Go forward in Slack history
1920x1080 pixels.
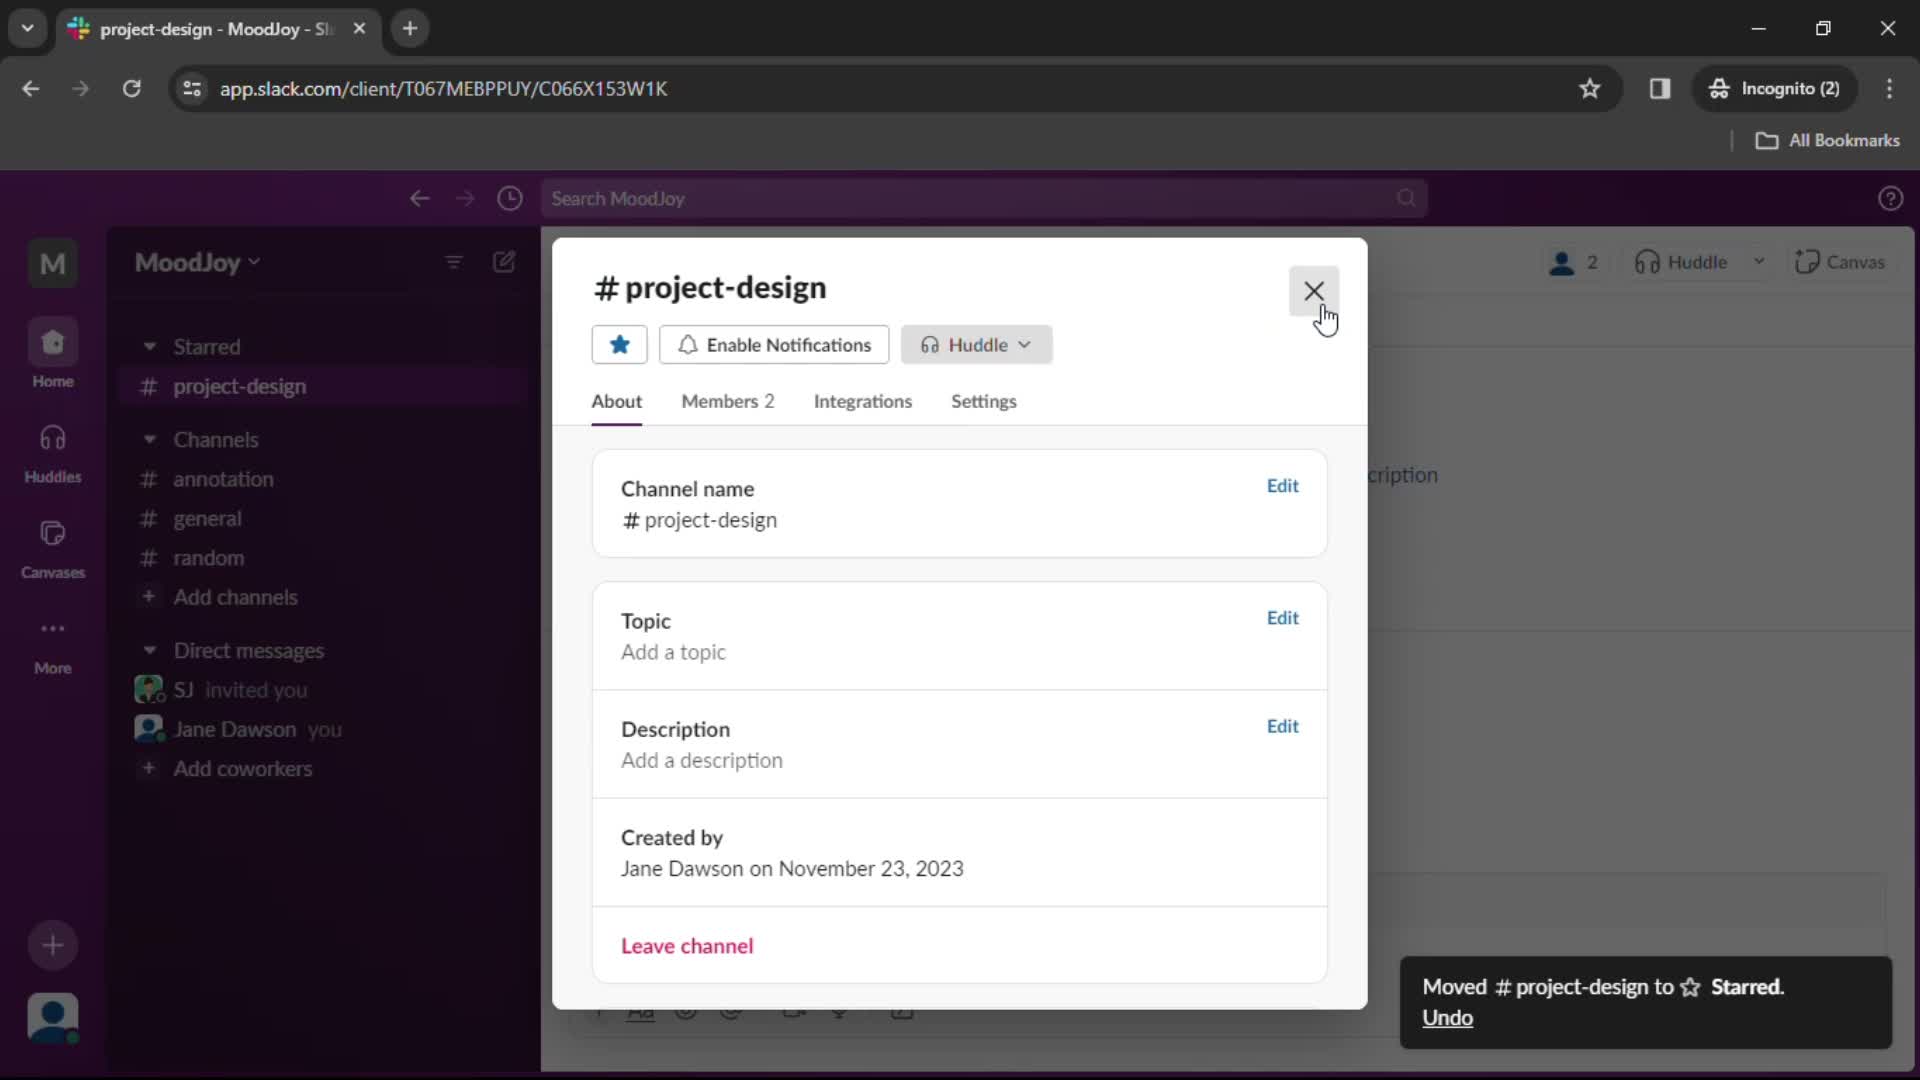point(465,198)
